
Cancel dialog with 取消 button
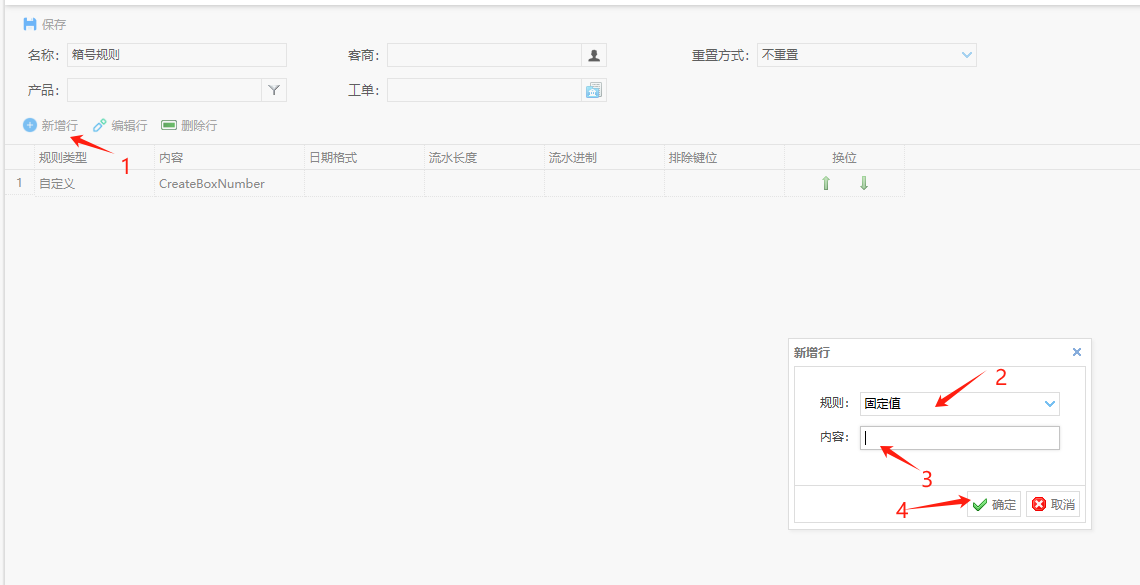tap(1053, 505)
